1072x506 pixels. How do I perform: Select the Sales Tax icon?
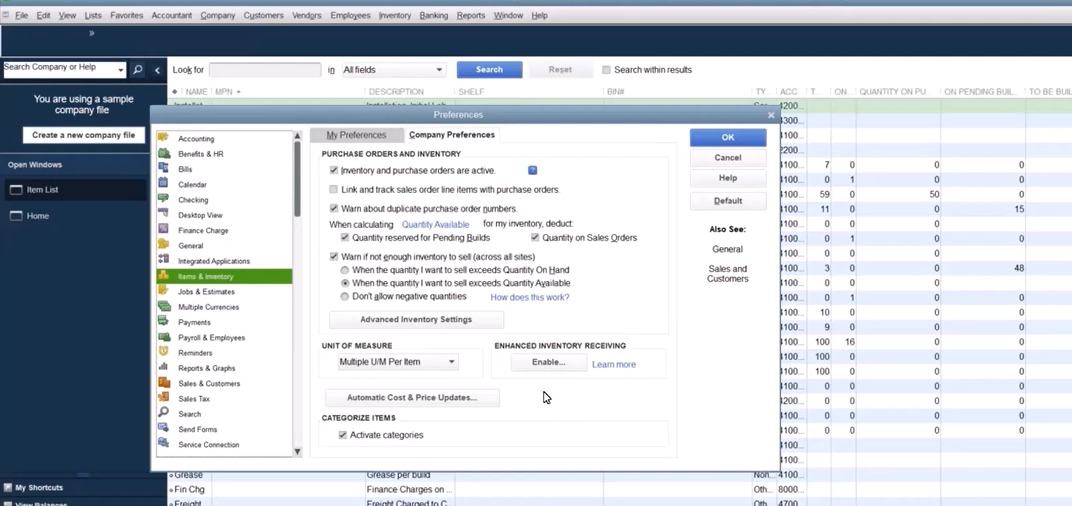click(164, 398)
